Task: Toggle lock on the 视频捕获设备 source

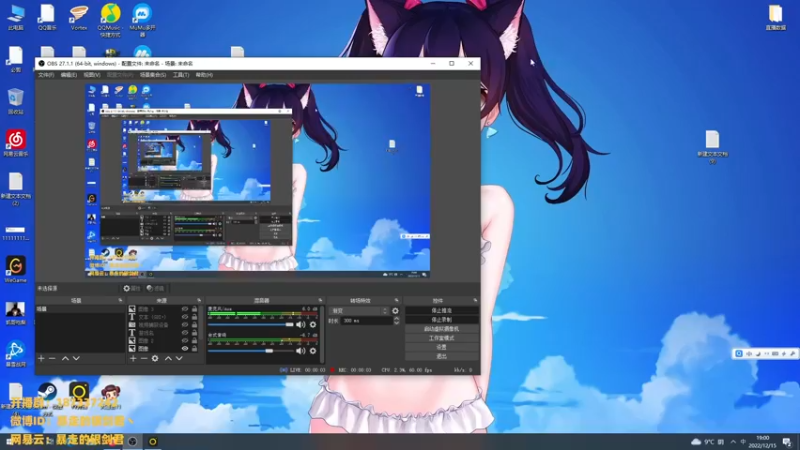Action: [194, 324]
